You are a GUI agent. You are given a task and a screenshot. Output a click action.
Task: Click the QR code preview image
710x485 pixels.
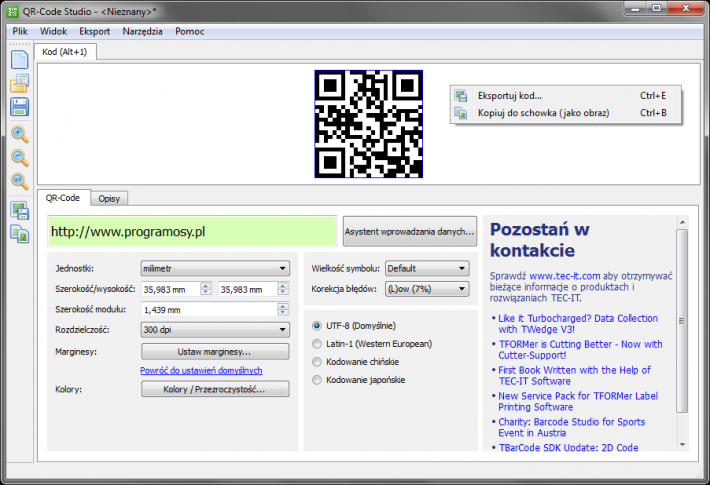[369, 124]
